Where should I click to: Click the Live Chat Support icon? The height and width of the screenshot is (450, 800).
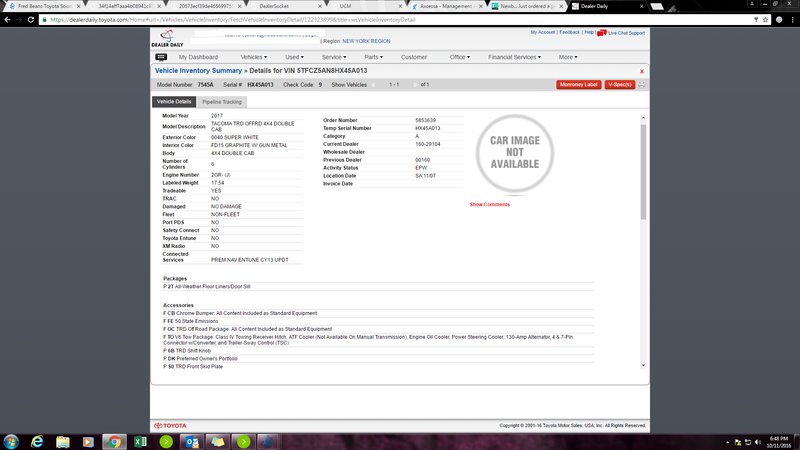point(602,33)
